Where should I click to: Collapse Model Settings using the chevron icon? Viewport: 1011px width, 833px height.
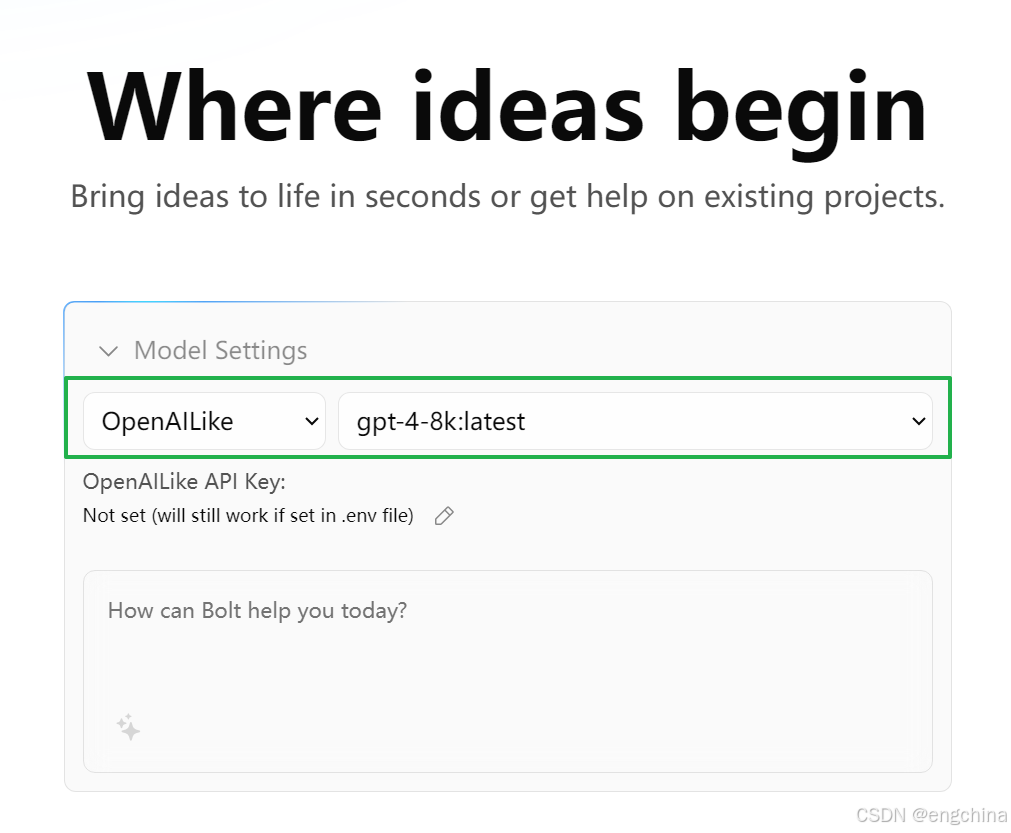click(108, 351)
